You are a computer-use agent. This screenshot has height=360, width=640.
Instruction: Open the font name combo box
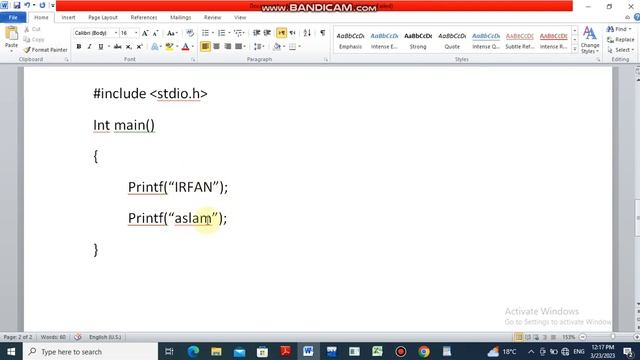96,33
